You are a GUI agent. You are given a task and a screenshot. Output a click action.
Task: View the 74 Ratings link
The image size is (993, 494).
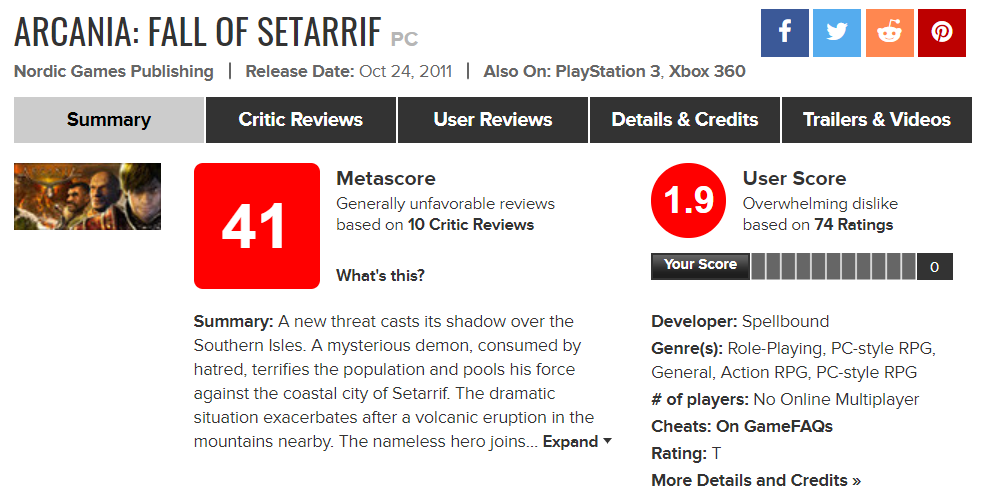[x=853, y=225]
